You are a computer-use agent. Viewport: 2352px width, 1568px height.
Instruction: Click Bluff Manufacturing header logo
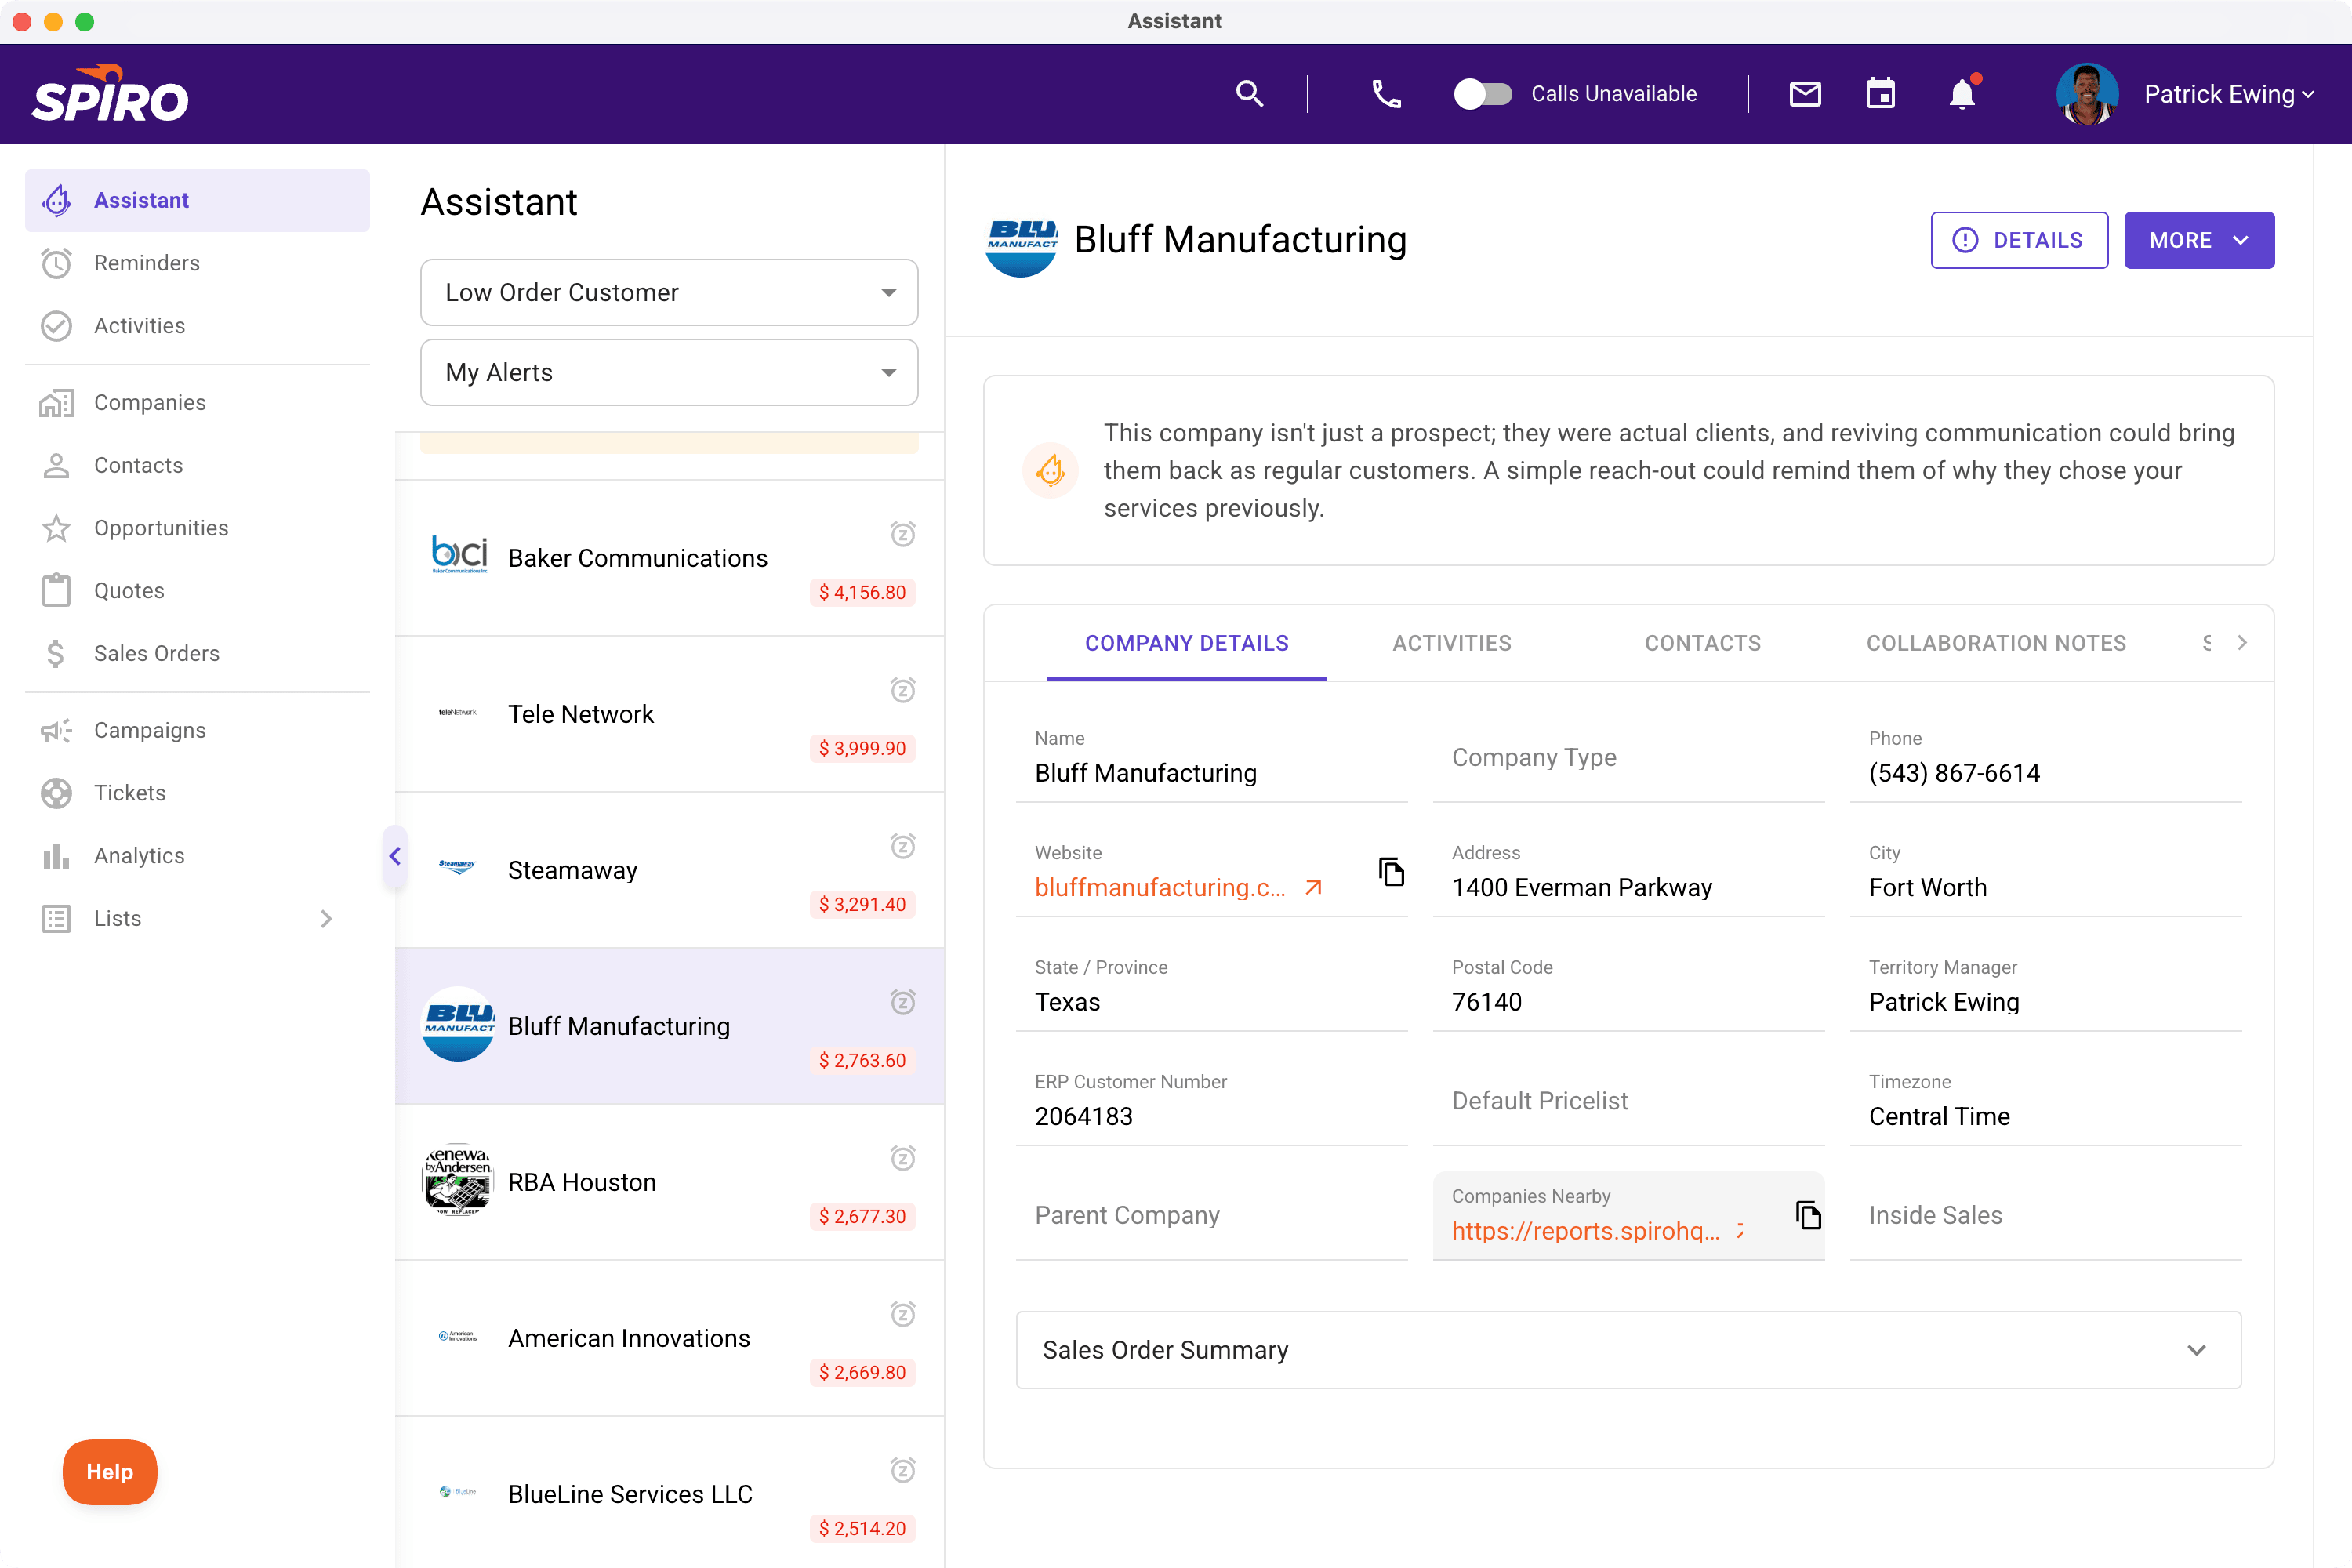(1021, 240)
